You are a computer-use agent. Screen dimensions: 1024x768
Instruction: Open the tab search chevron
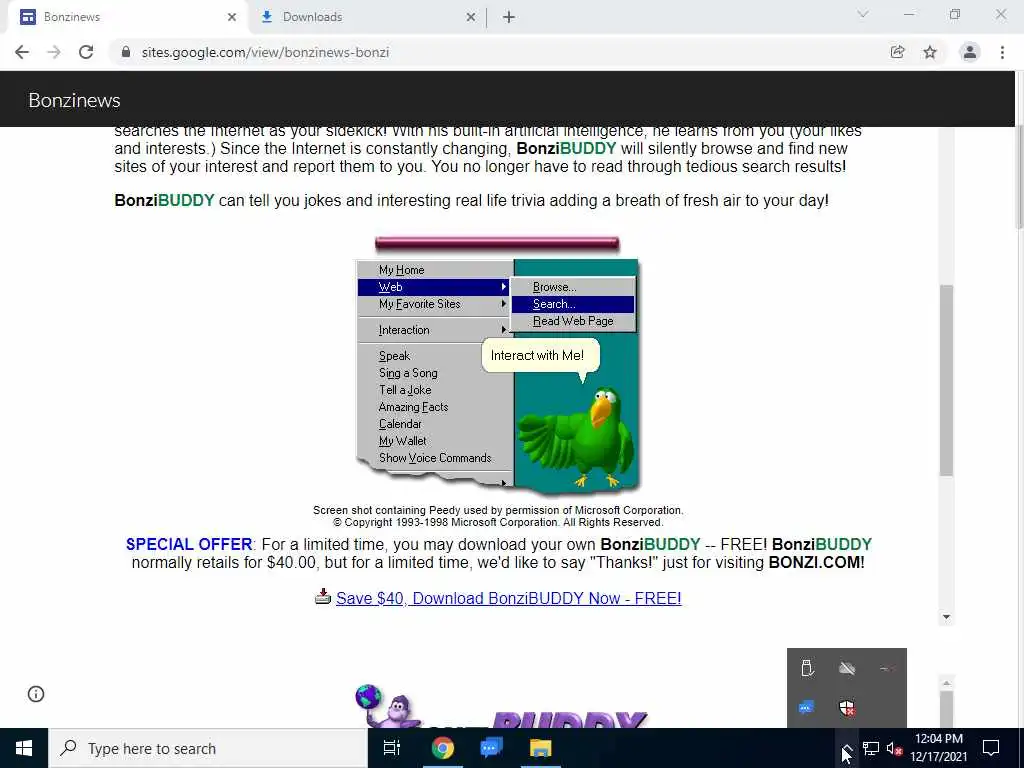click(x=863, y=14)
